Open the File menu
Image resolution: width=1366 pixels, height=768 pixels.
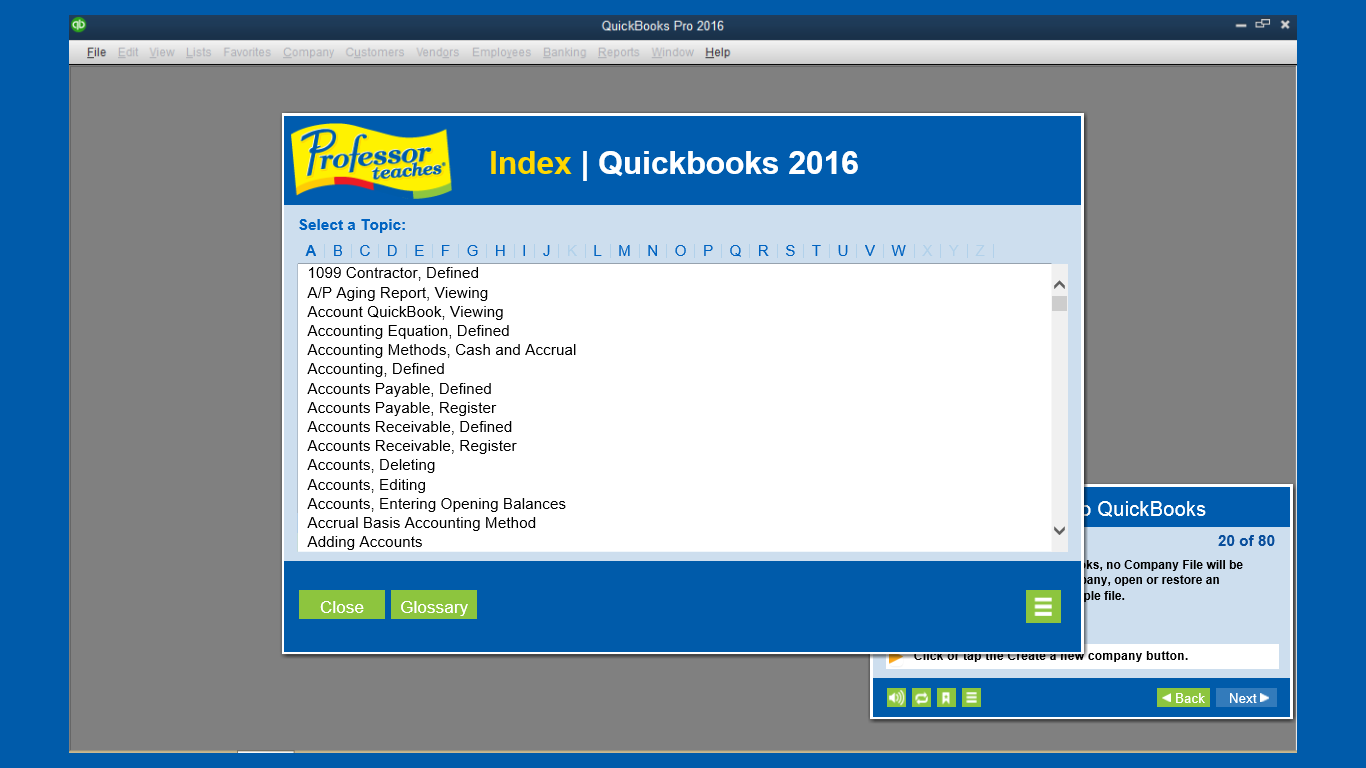(96, 52)
